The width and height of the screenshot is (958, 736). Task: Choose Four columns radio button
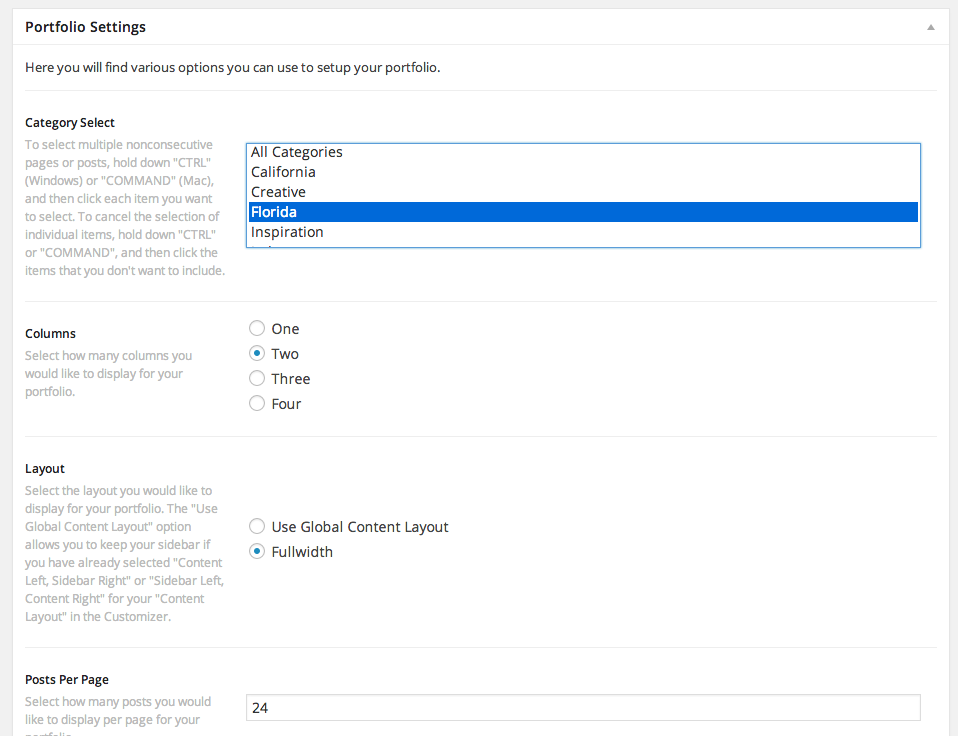[x=257, y=404]
